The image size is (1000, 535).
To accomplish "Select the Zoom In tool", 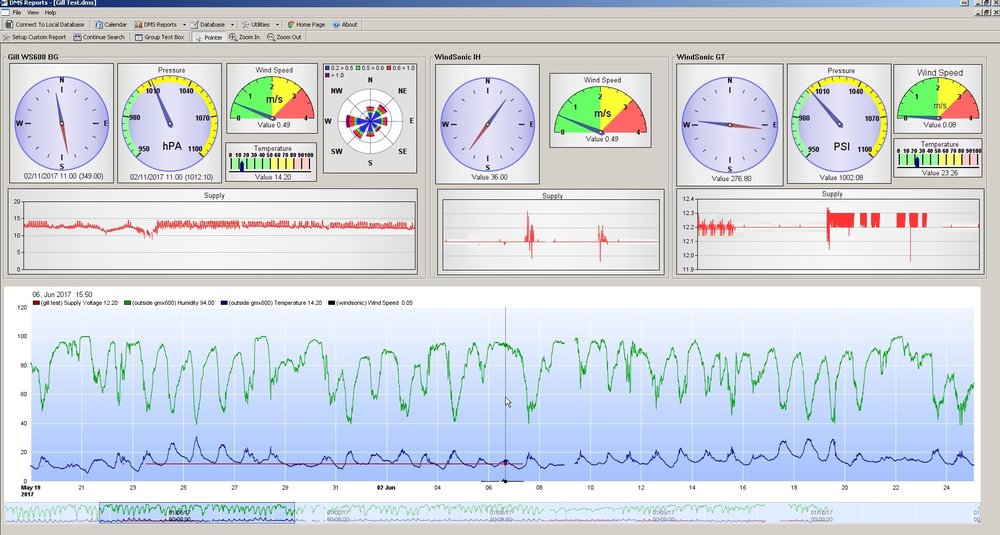I will [245, 37].
